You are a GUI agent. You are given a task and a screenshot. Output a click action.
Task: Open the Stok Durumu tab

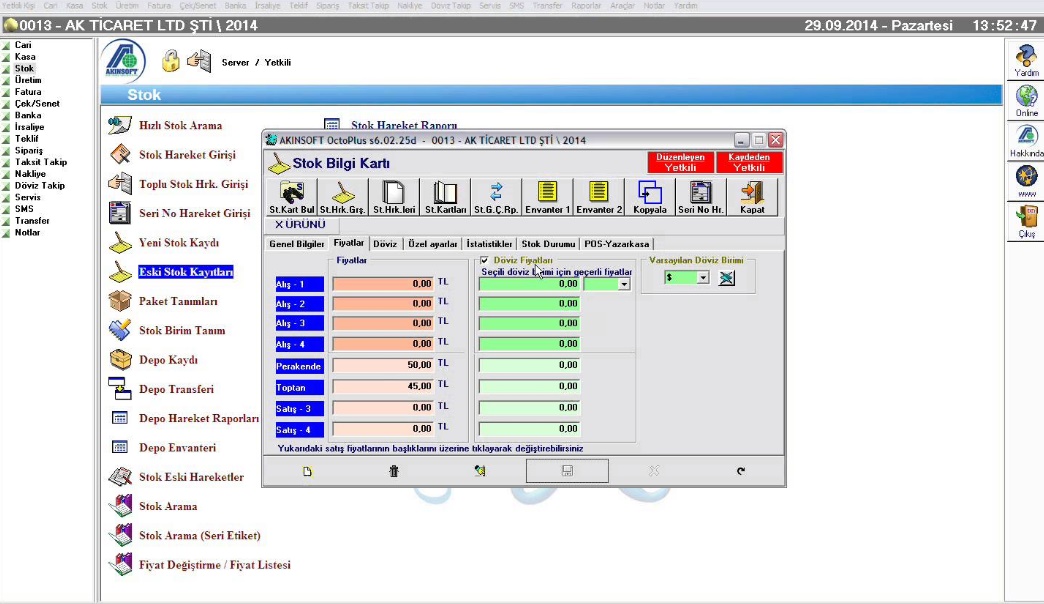tap(548, 243)
